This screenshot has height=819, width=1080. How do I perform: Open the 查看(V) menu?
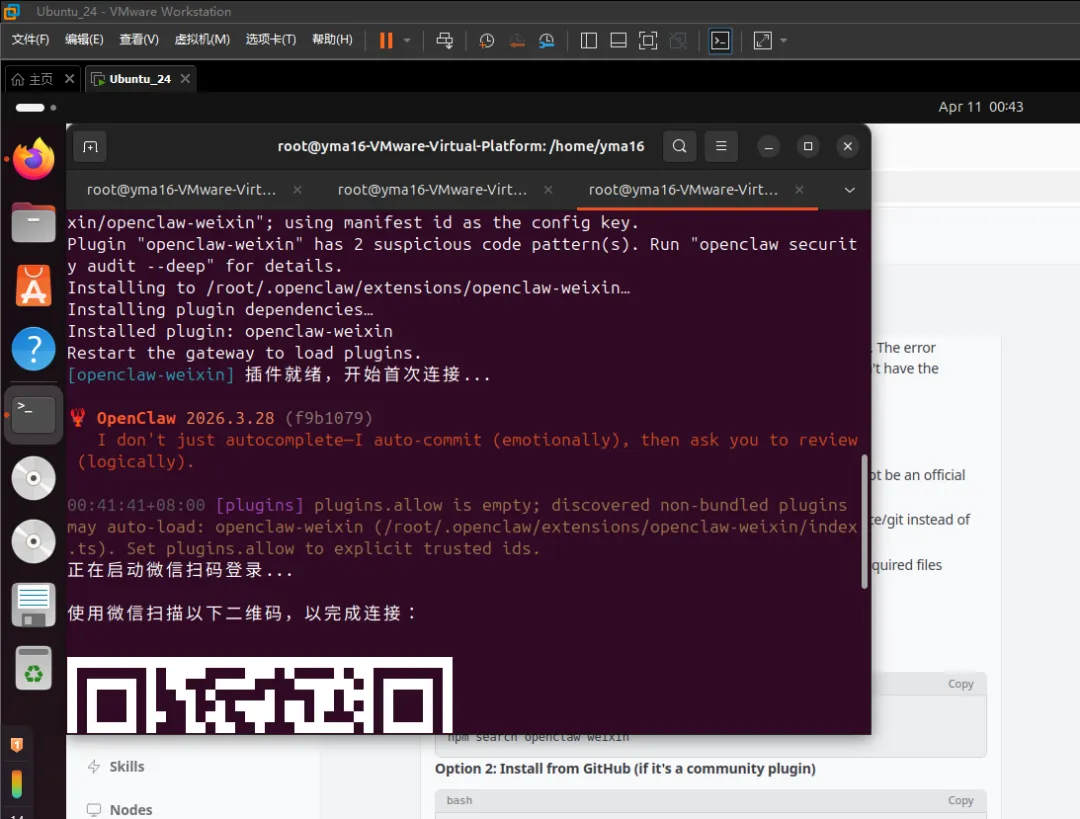138,40
